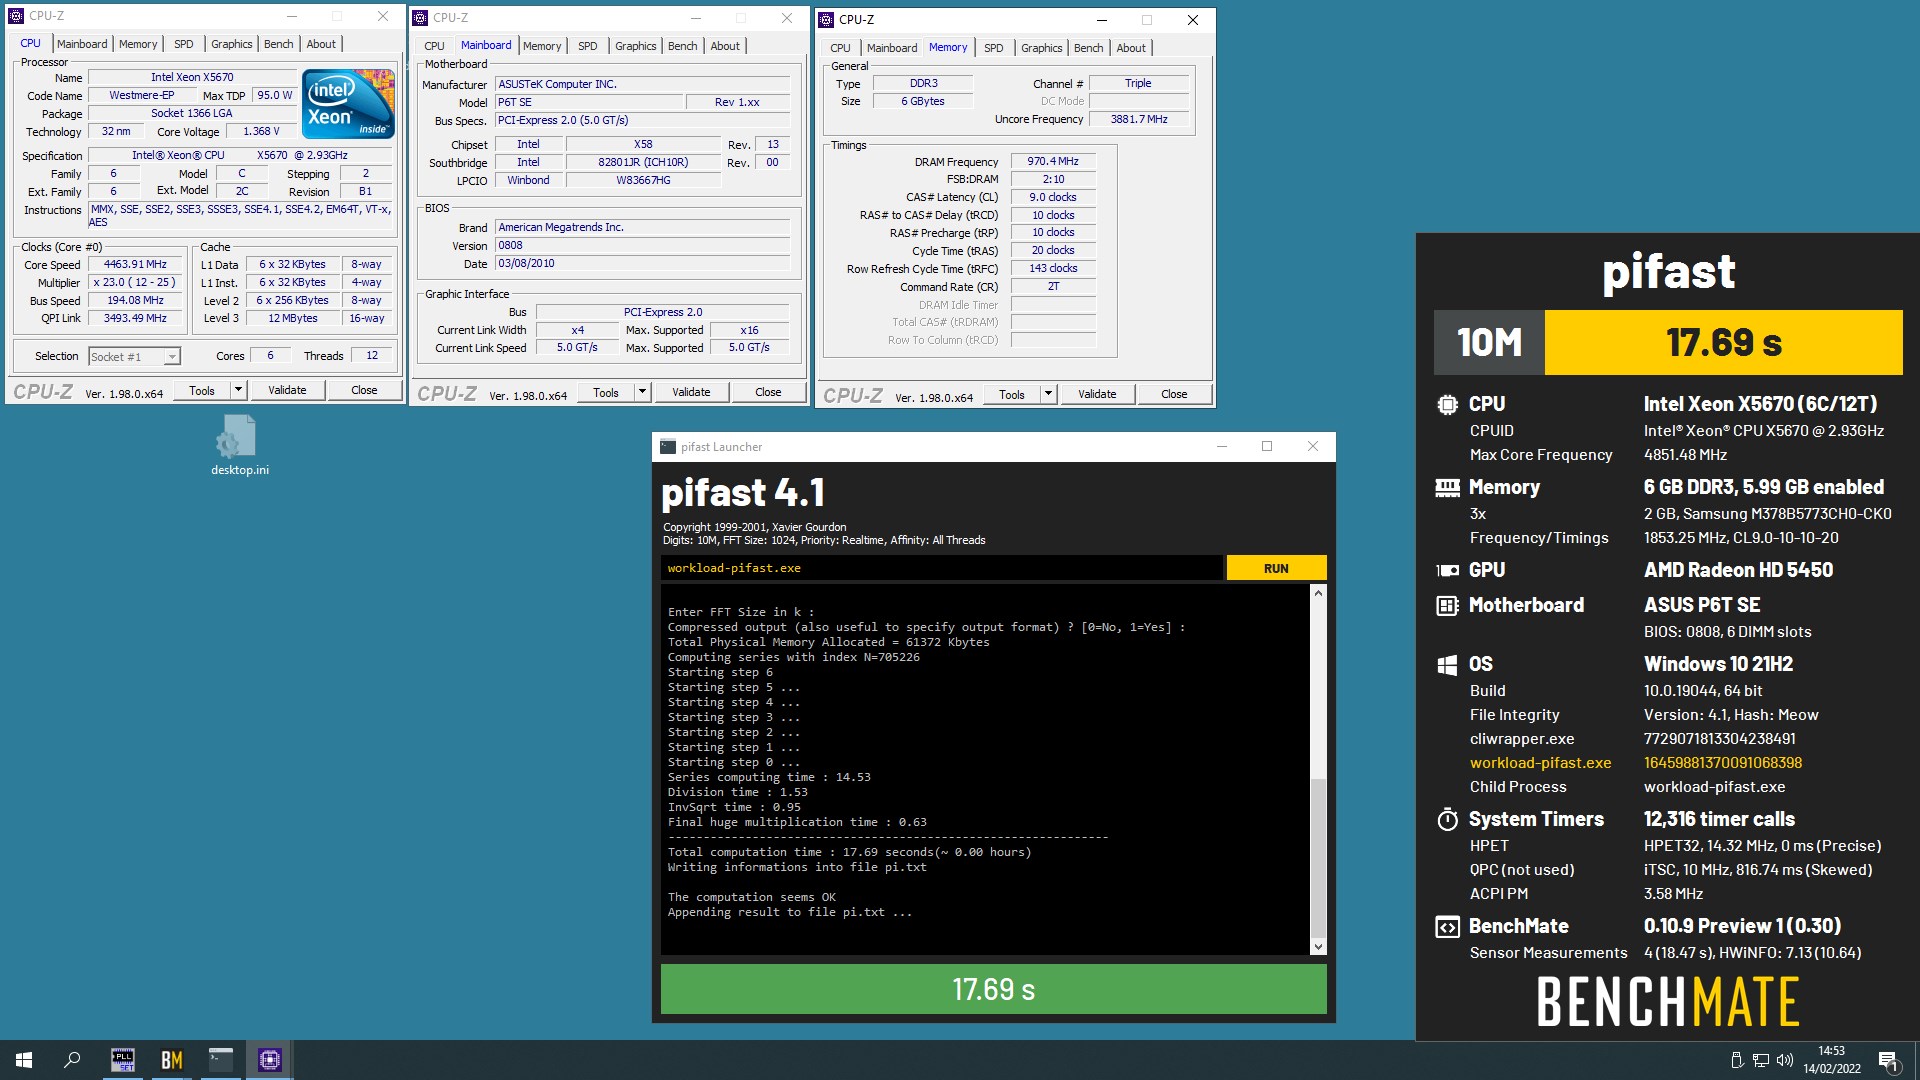Switch to CPU tab in Memory window
Viewport: 1920px width, 1080px height.
[840, 48]
